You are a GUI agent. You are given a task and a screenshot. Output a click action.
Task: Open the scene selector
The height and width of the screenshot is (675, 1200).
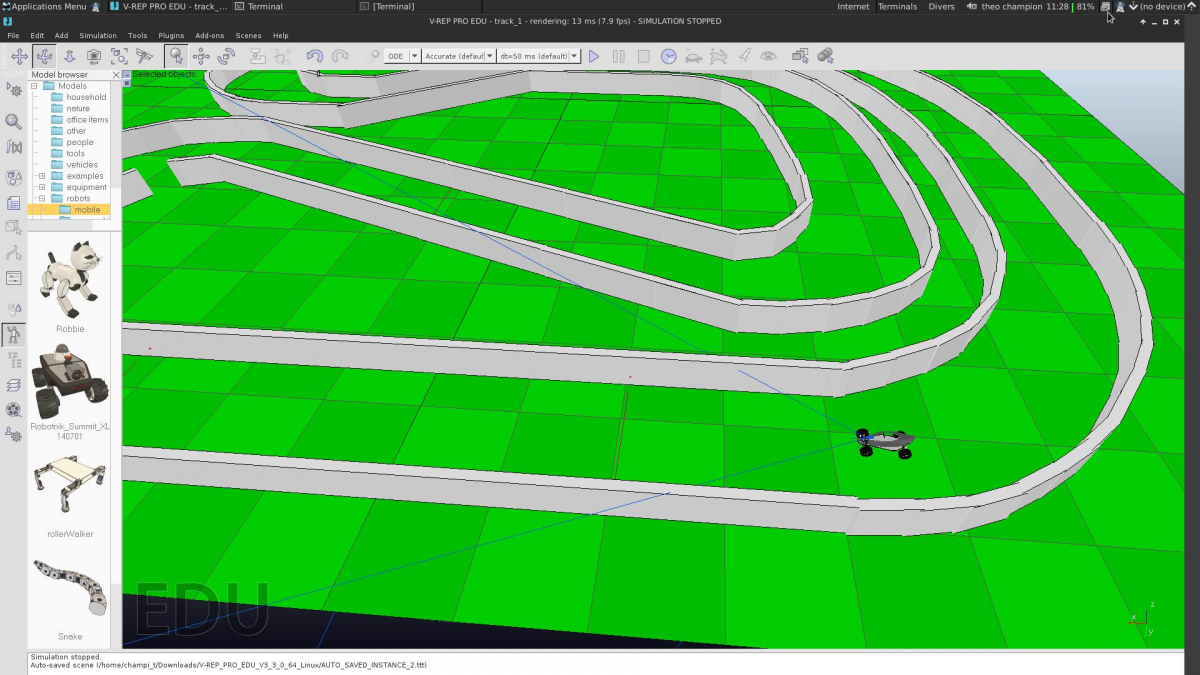[826, 57]
